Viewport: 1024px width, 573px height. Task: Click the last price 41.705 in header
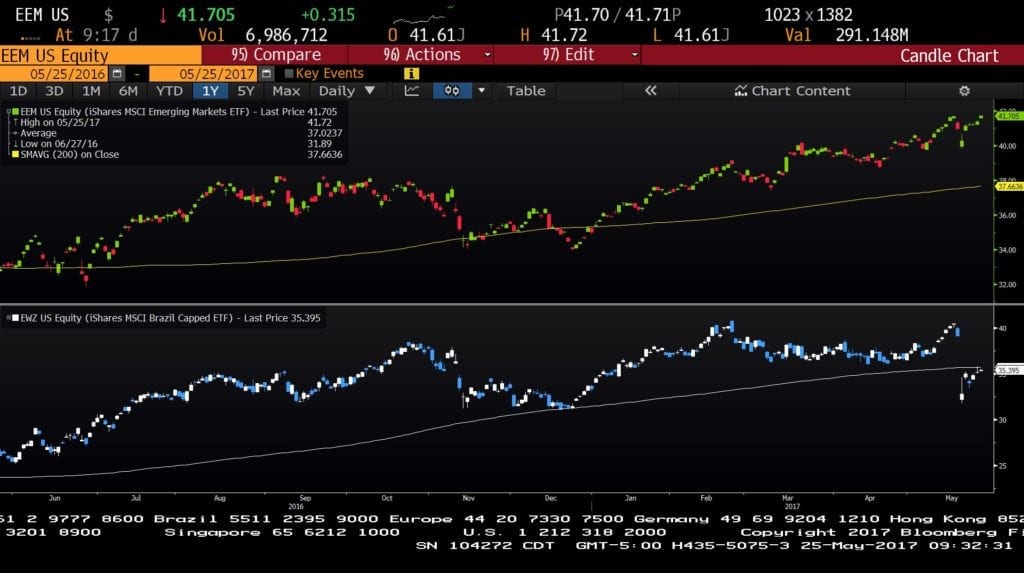[x=206, y=14]
